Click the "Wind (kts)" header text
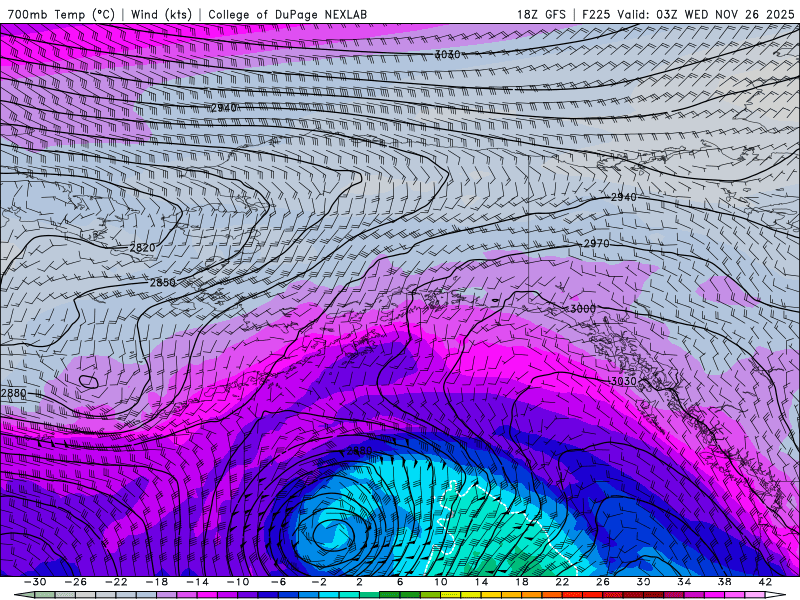This screenshot has height=600, width=800. (161, 15)
